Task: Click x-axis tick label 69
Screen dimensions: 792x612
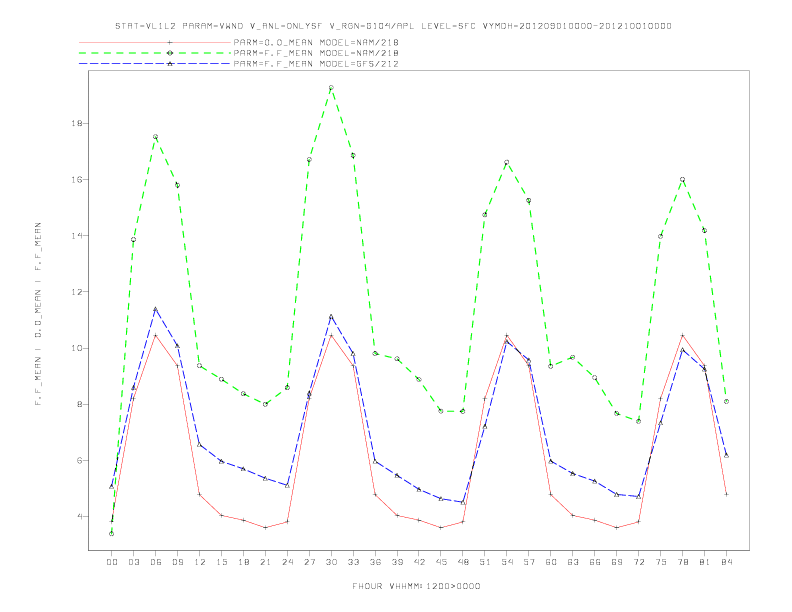Action: (x=617, y=562)
